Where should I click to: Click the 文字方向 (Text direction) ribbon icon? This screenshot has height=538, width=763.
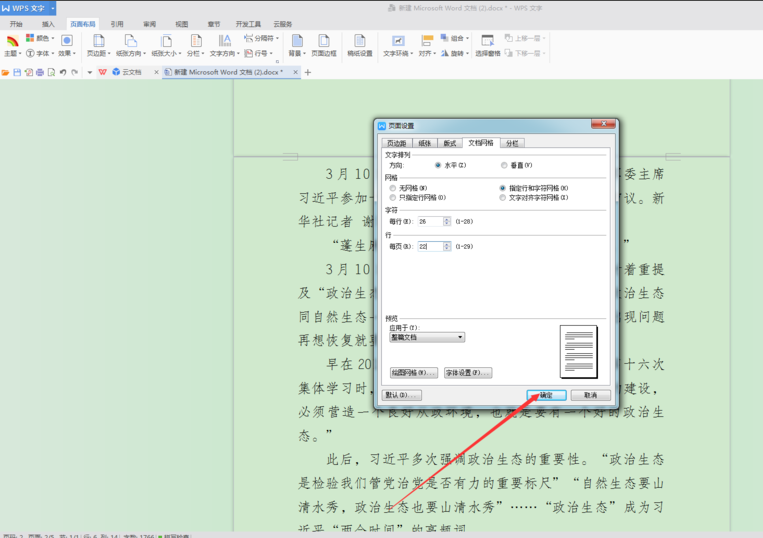click(224, 41)
